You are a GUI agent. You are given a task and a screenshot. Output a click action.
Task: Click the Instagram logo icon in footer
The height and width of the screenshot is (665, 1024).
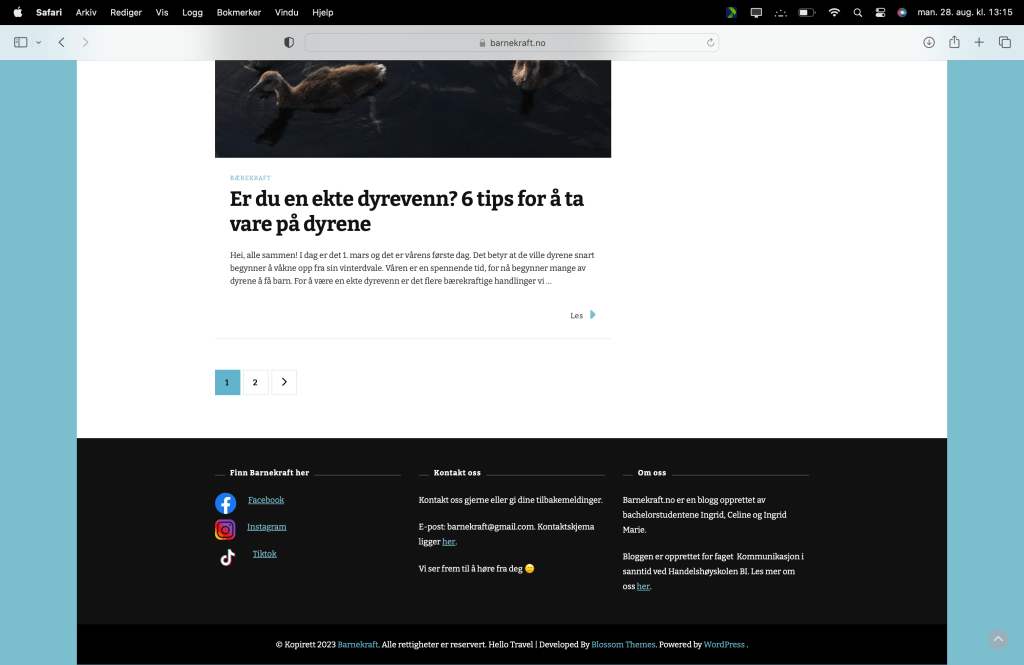tap(225, 530)
